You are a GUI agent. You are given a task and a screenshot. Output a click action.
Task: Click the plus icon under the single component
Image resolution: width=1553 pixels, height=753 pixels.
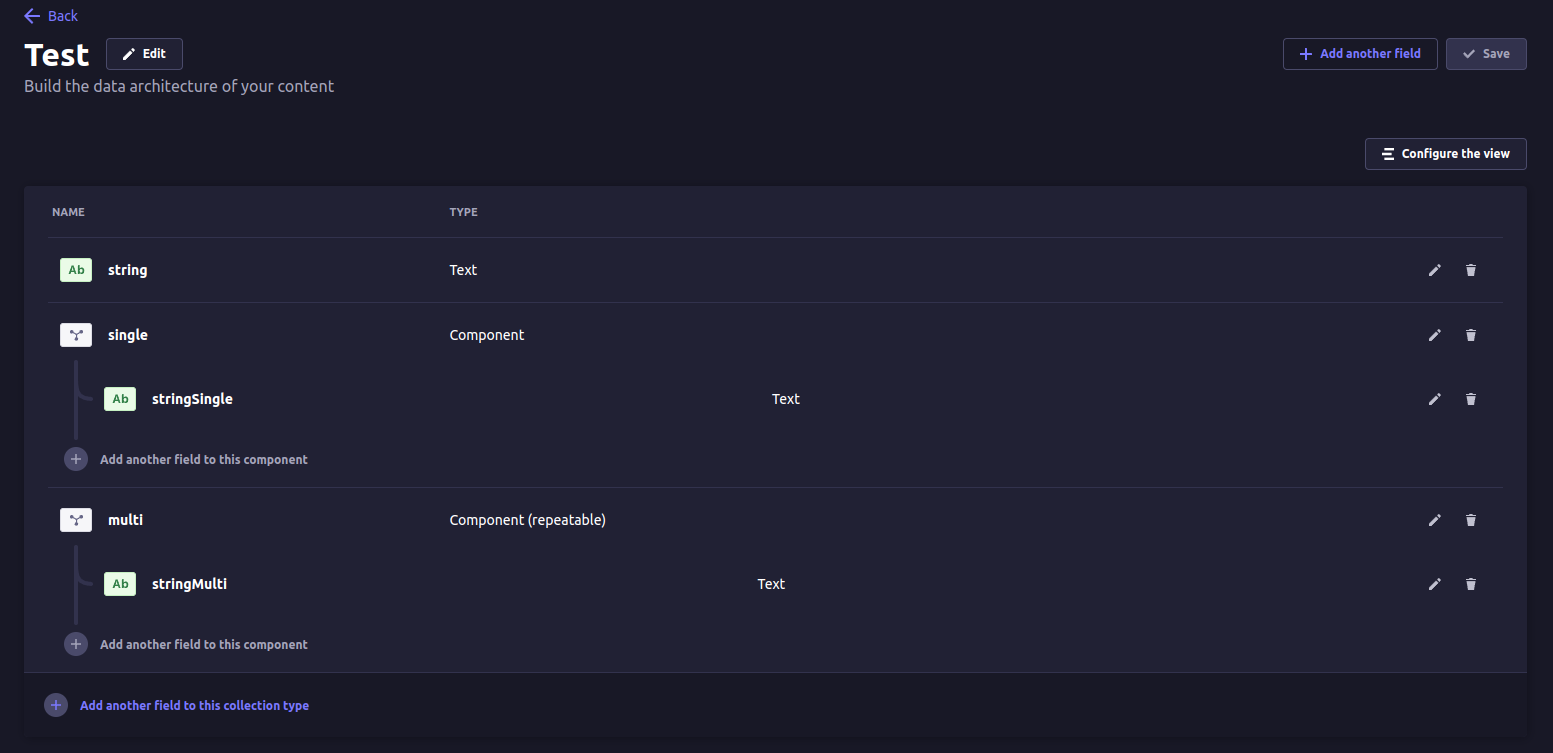click(76, 458)
